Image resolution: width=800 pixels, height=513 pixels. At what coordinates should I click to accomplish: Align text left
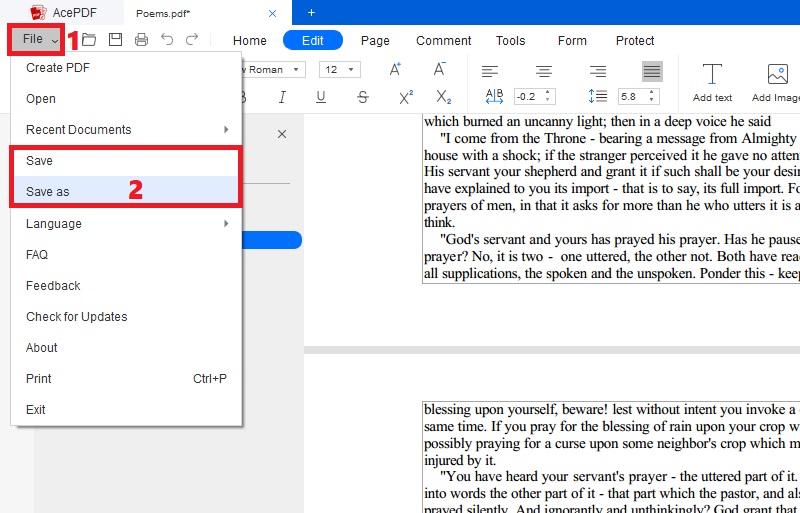tap(490, 71)
